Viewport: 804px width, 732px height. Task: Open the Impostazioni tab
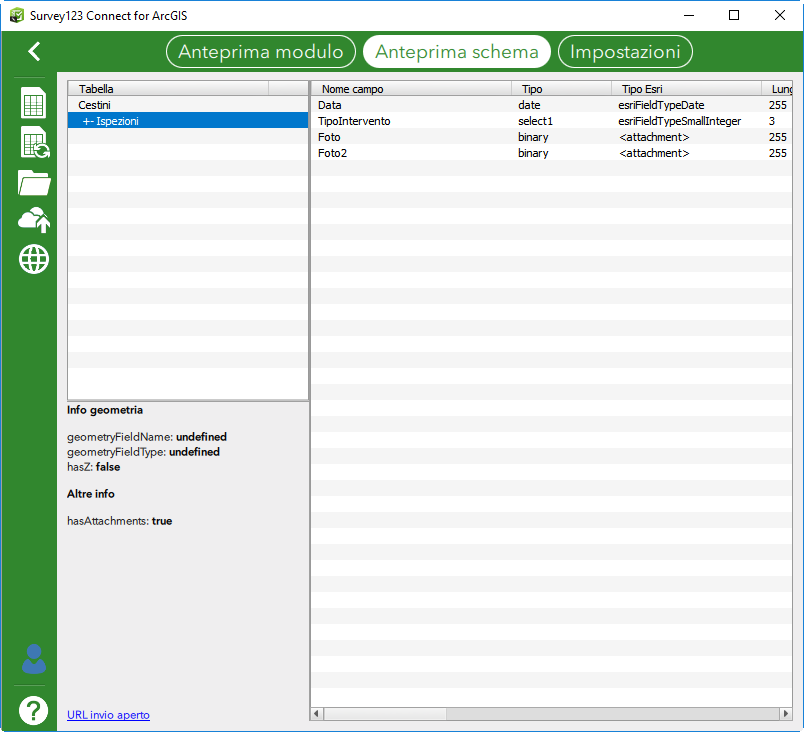[x=625, y=52]
